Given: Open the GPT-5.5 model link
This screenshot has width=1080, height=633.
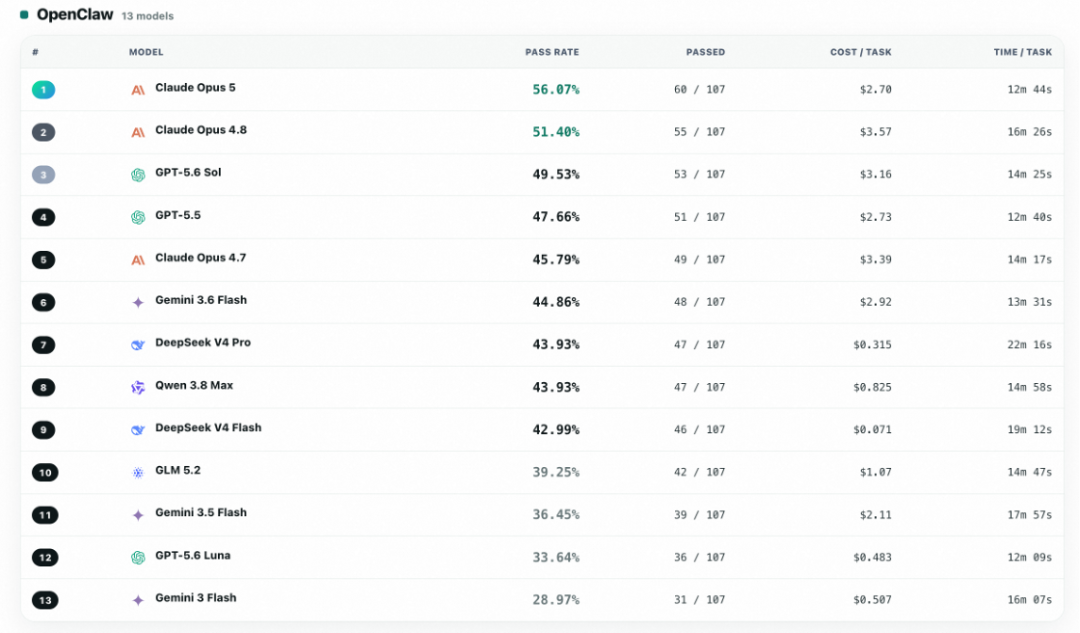Looking at the screenshot, I should (x=178, y=216).
